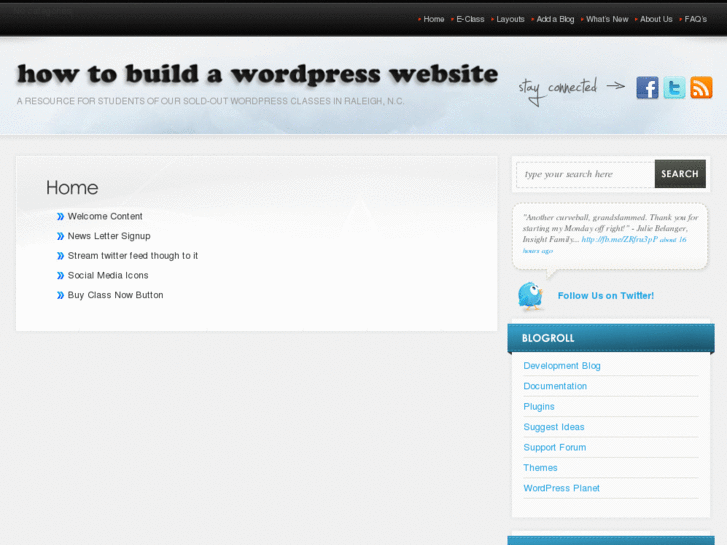Screen dimensions: 727x545
Task: Click Follow Us on Twitter link
Action: click(x=606, y=296)
